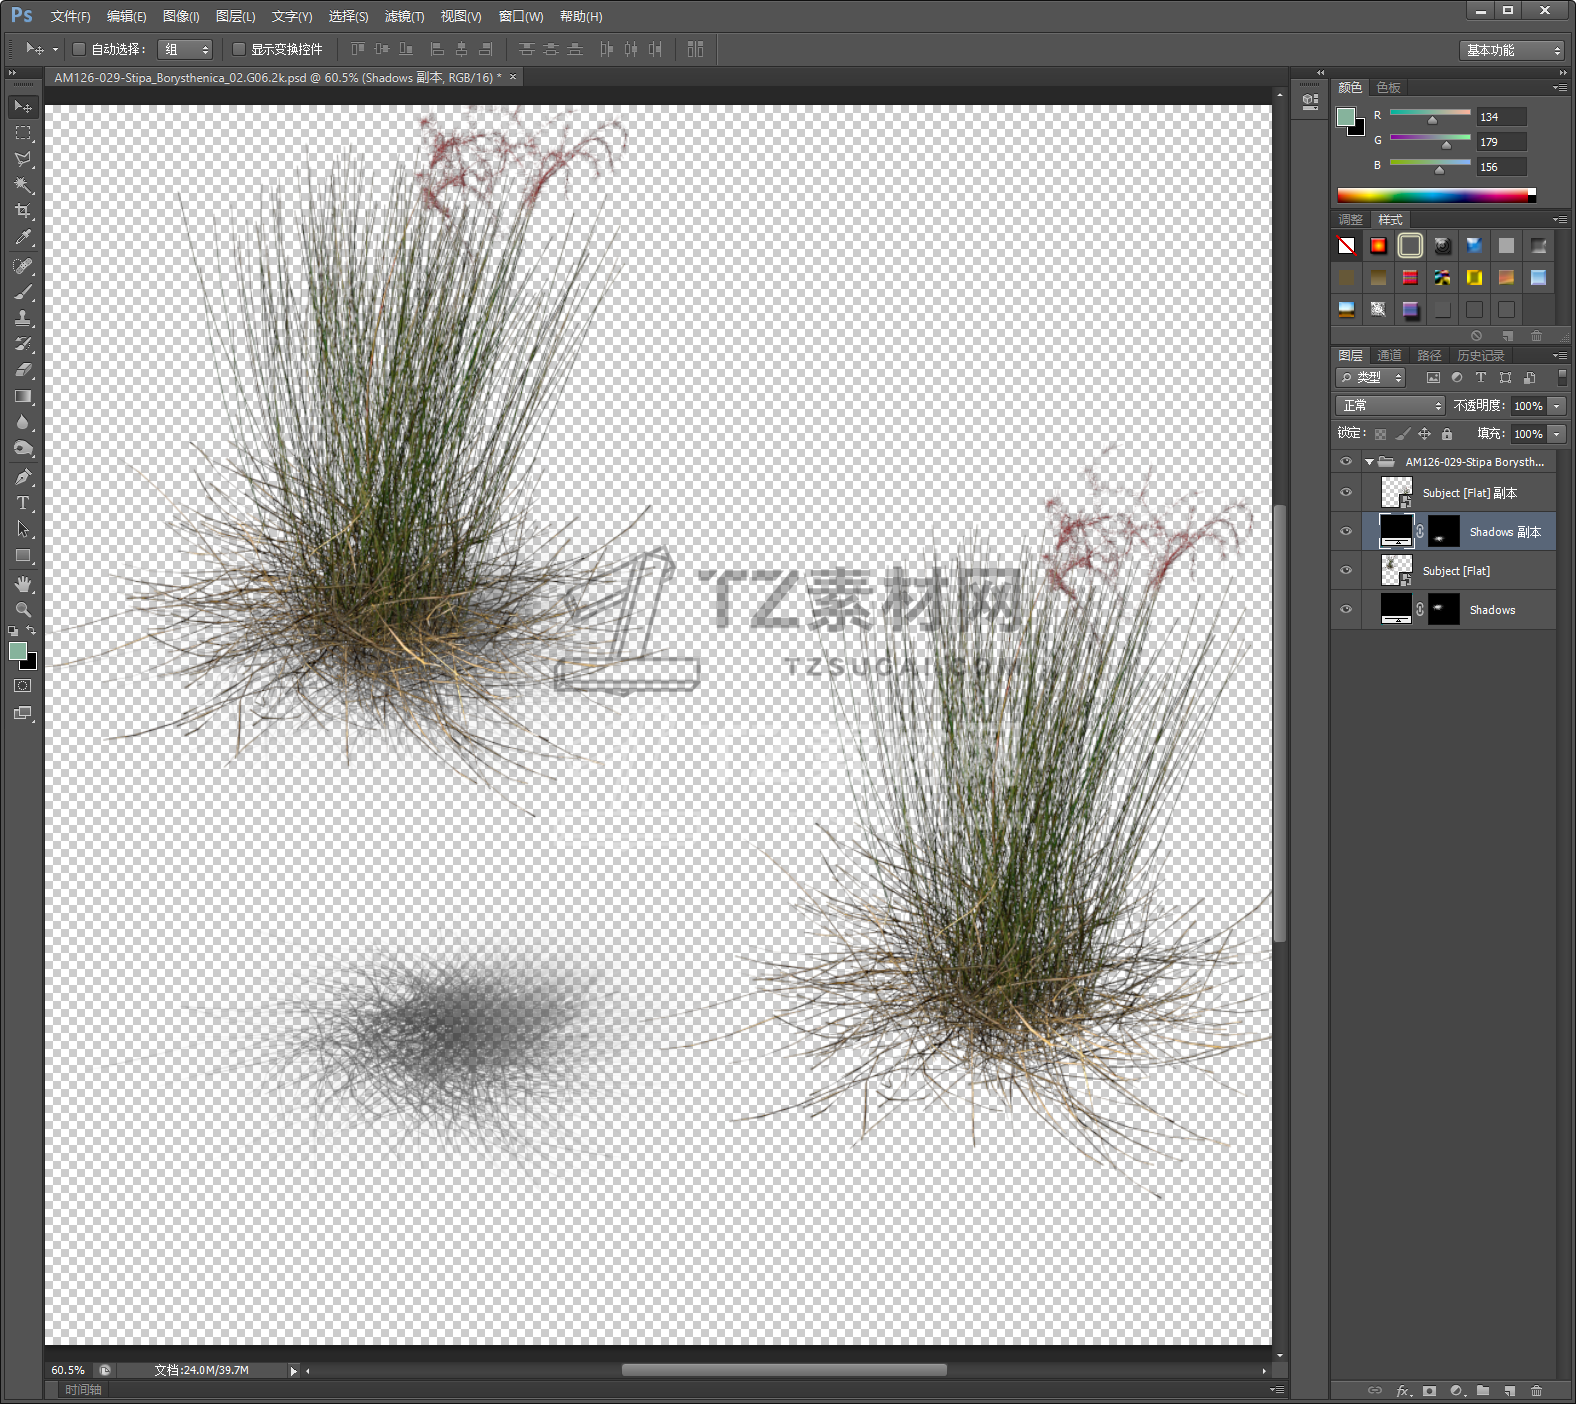Open the 滤镜 menu
Viewport: 1576px width, 1404px height.
click(x=404, y=16)
